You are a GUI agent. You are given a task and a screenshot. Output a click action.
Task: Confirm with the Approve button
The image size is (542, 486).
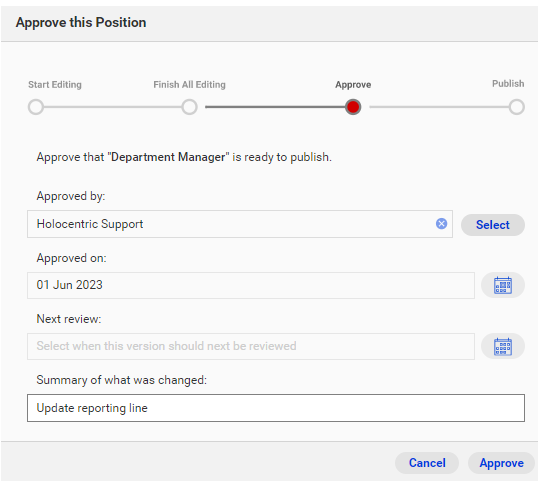[501, 463]
